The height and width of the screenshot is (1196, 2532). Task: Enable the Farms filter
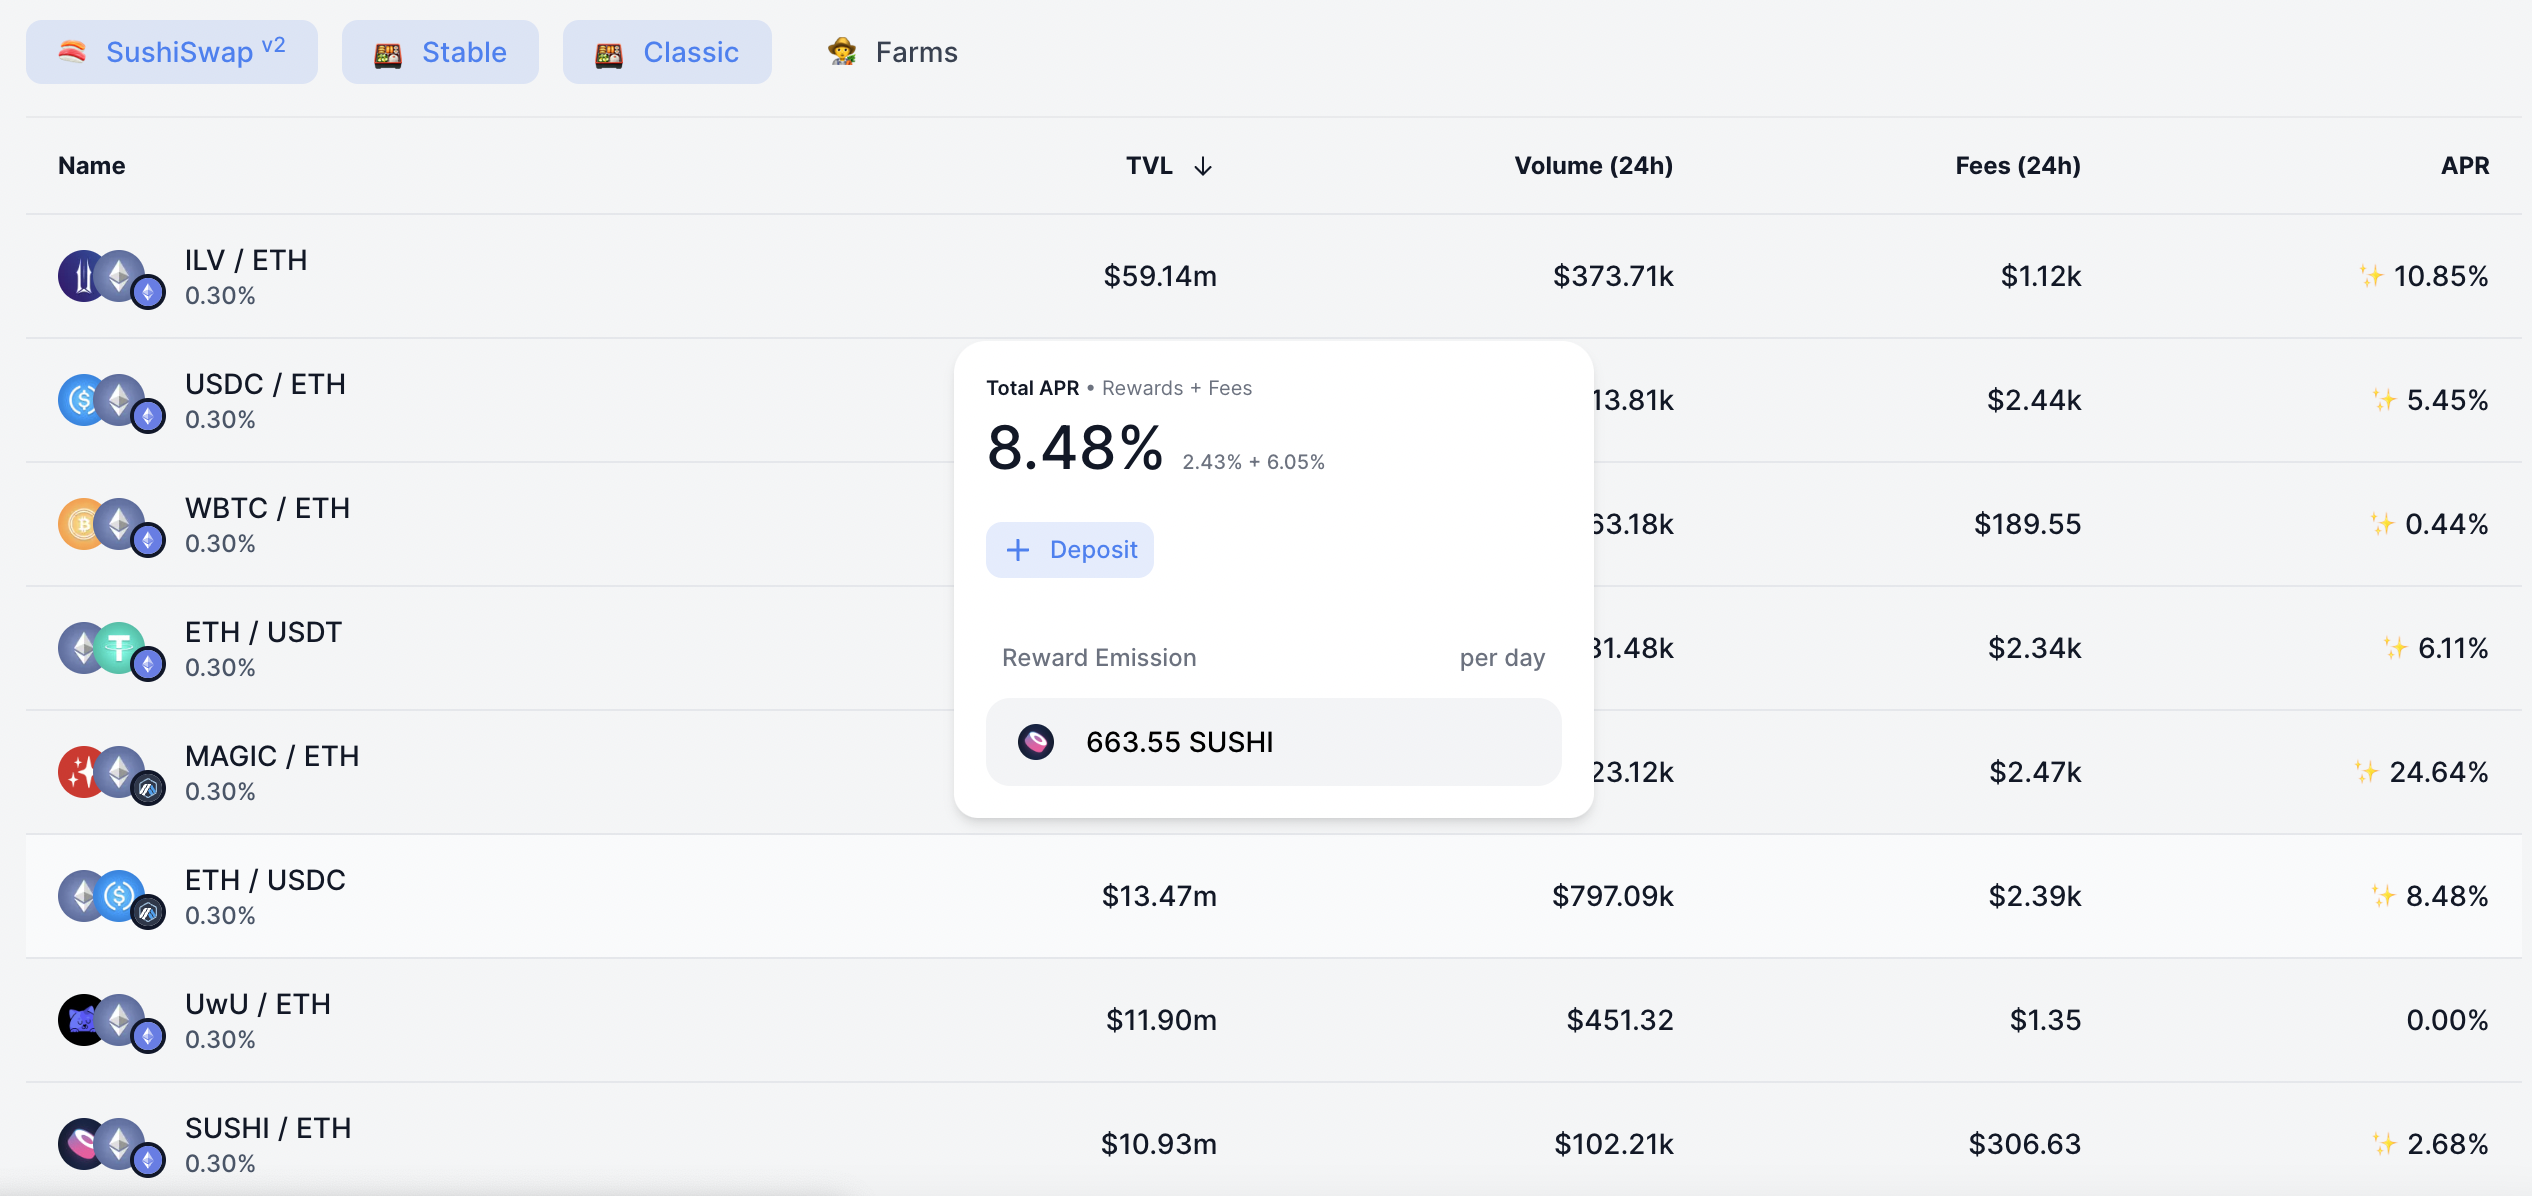click(893, 52)
